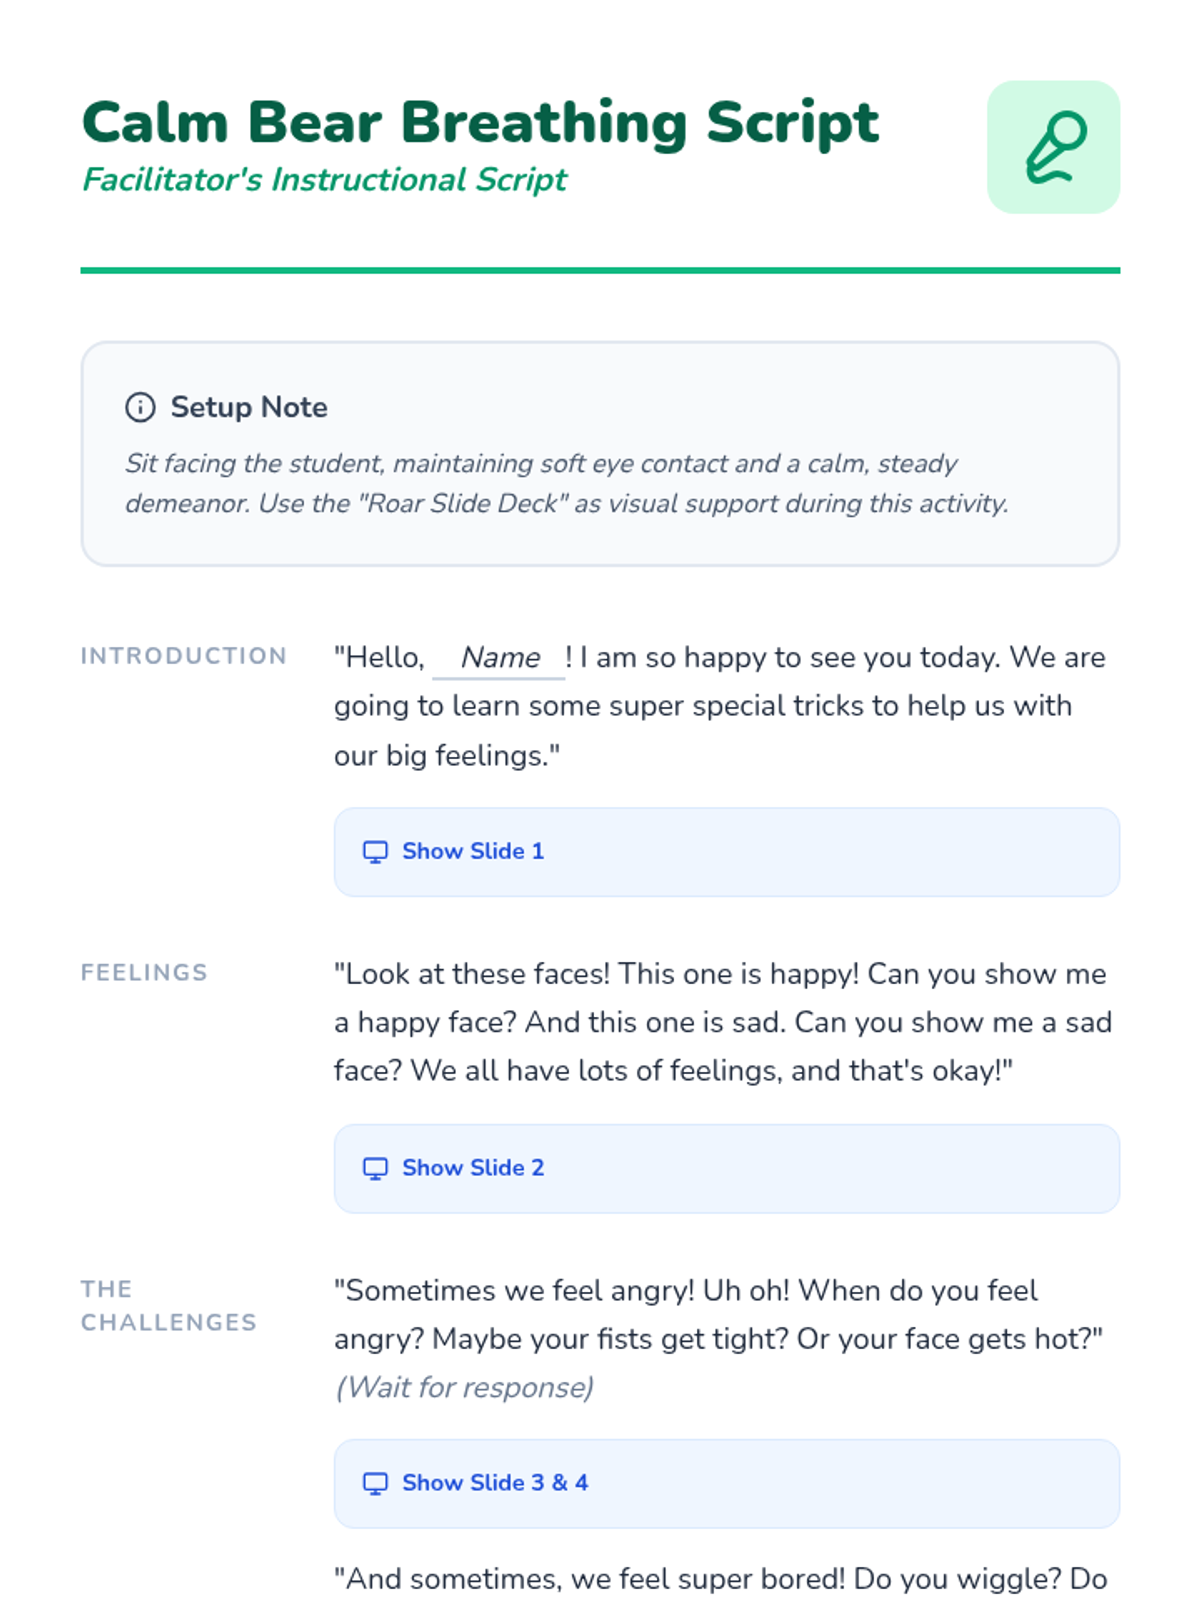Click the green divider line under header
The width and height of the screenshot is (1200, 1600).
pos(600,270)
